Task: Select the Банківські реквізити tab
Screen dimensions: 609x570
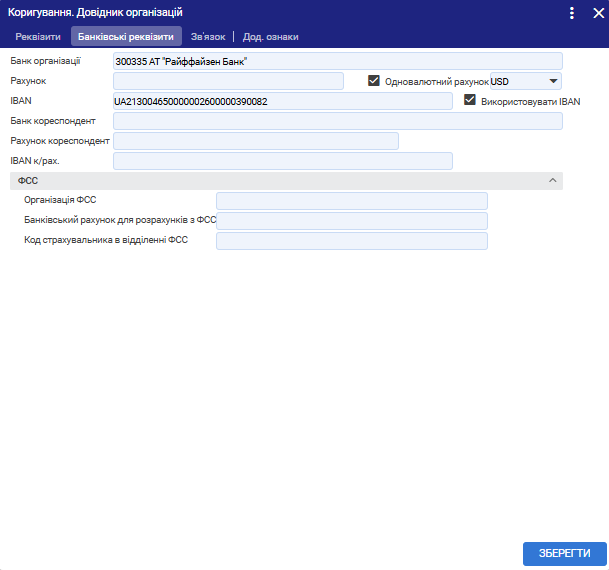Action: click(x=126, y=37)
